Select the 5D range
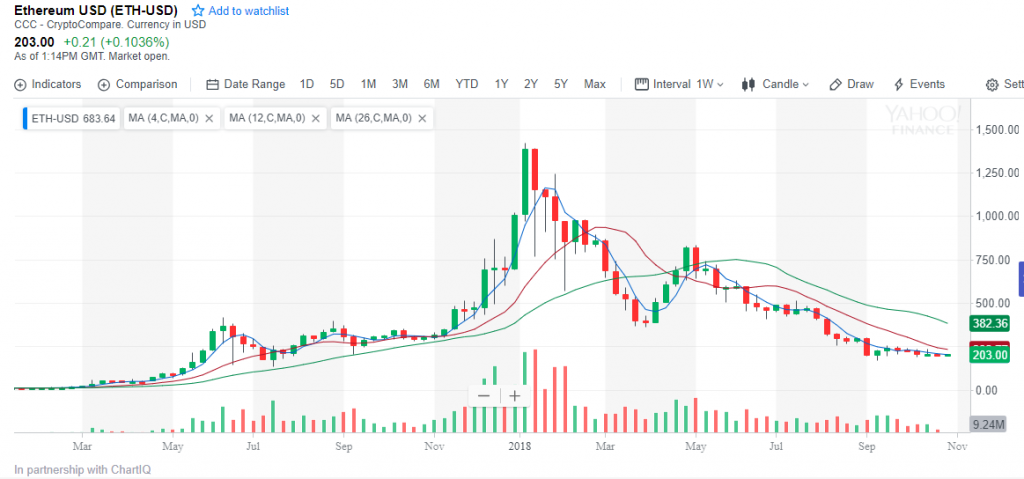1024x479 pixels. click(x=337, y=84)
